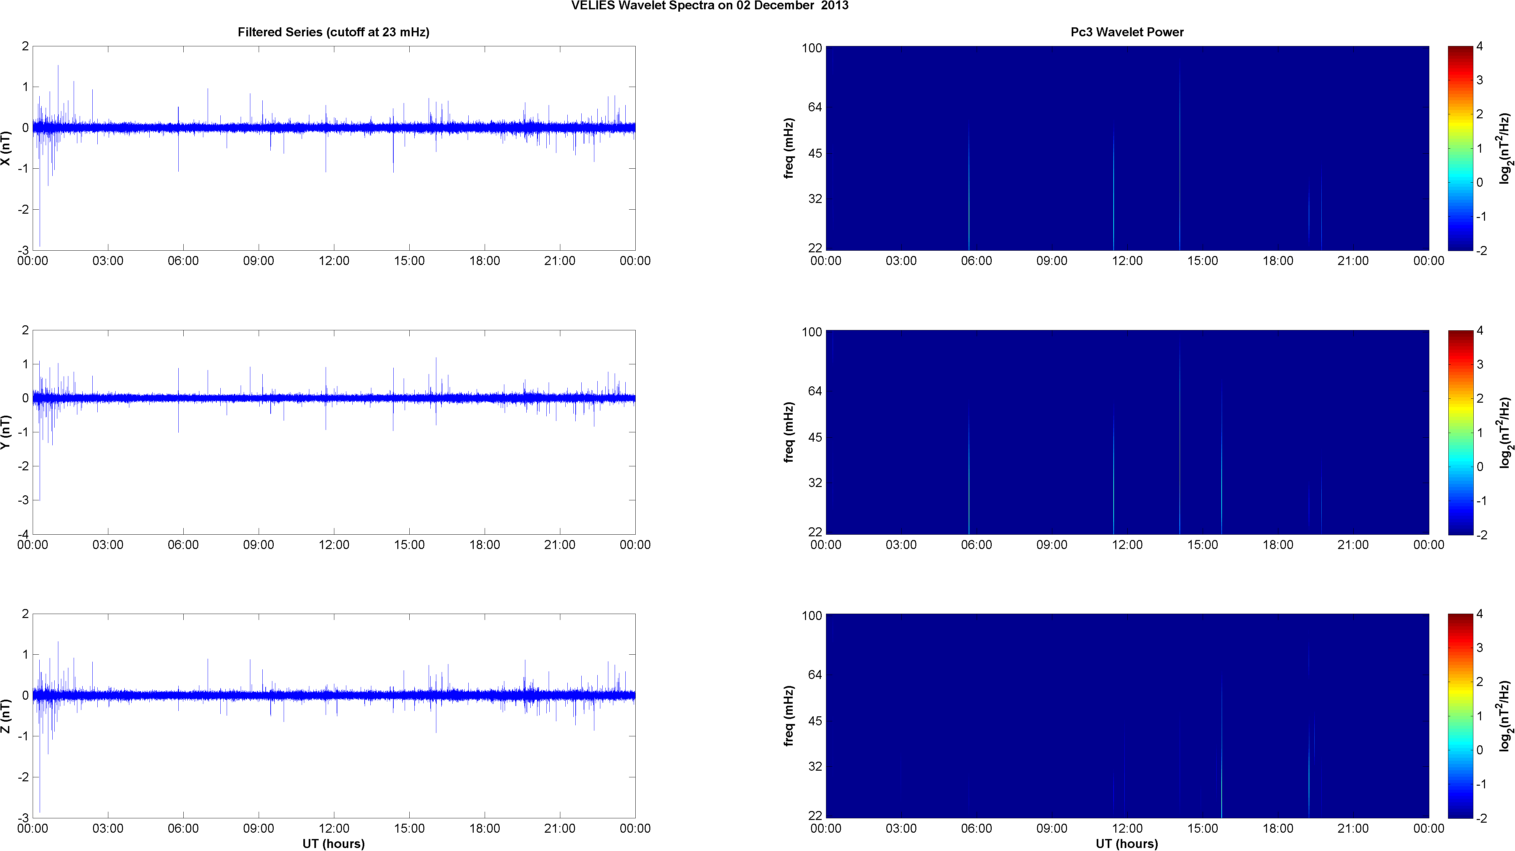Click the 15:00 tick under the top spectrogram
The image size is (1515, 851).
[1202, 261]
